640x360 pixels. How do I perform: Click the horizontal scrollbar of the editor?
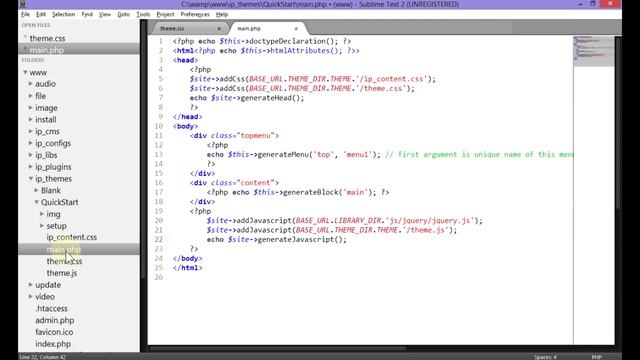(278, 348)
